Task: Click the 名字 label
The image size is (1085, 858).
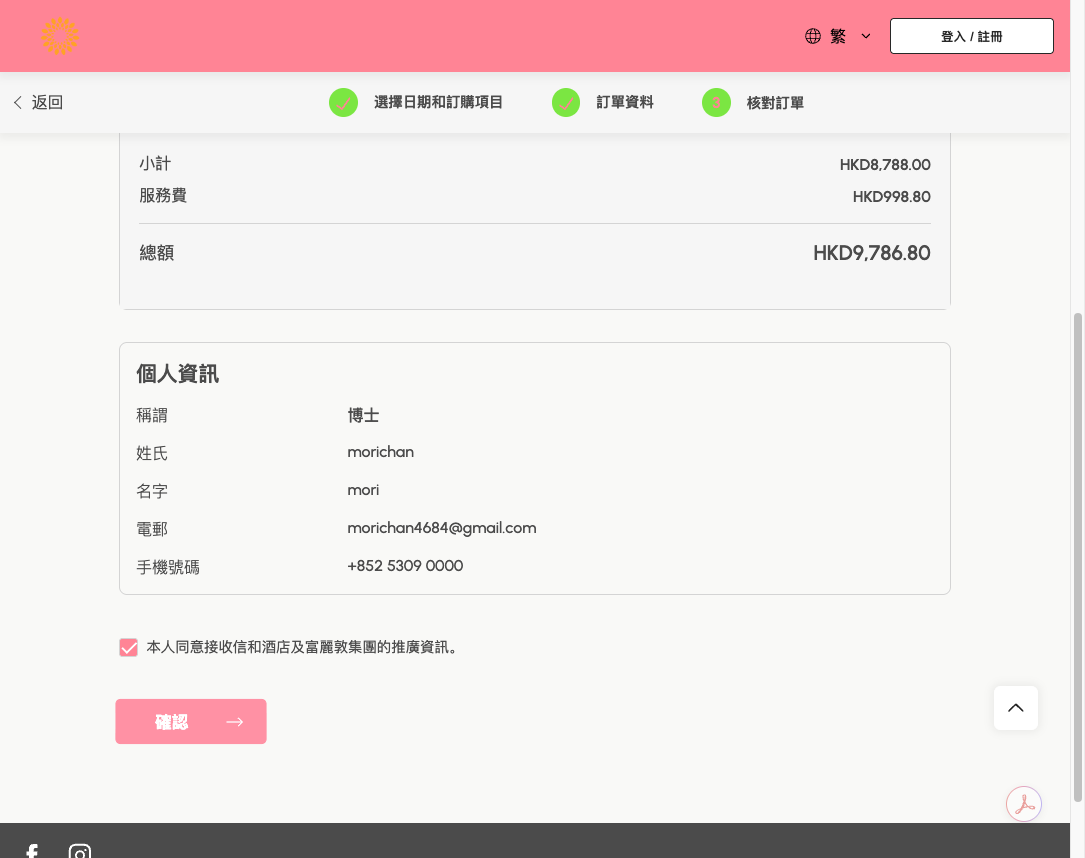Action: (152, 491)
